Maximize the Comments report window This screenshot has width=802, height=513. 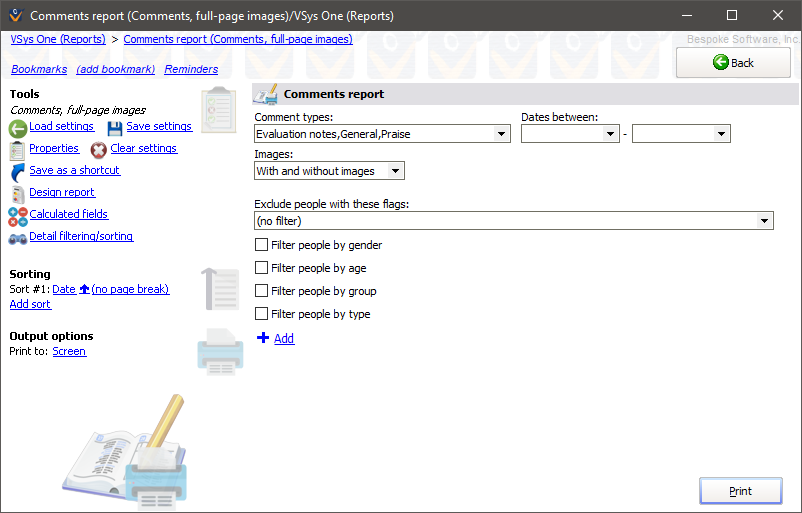(x=732, y=15)
